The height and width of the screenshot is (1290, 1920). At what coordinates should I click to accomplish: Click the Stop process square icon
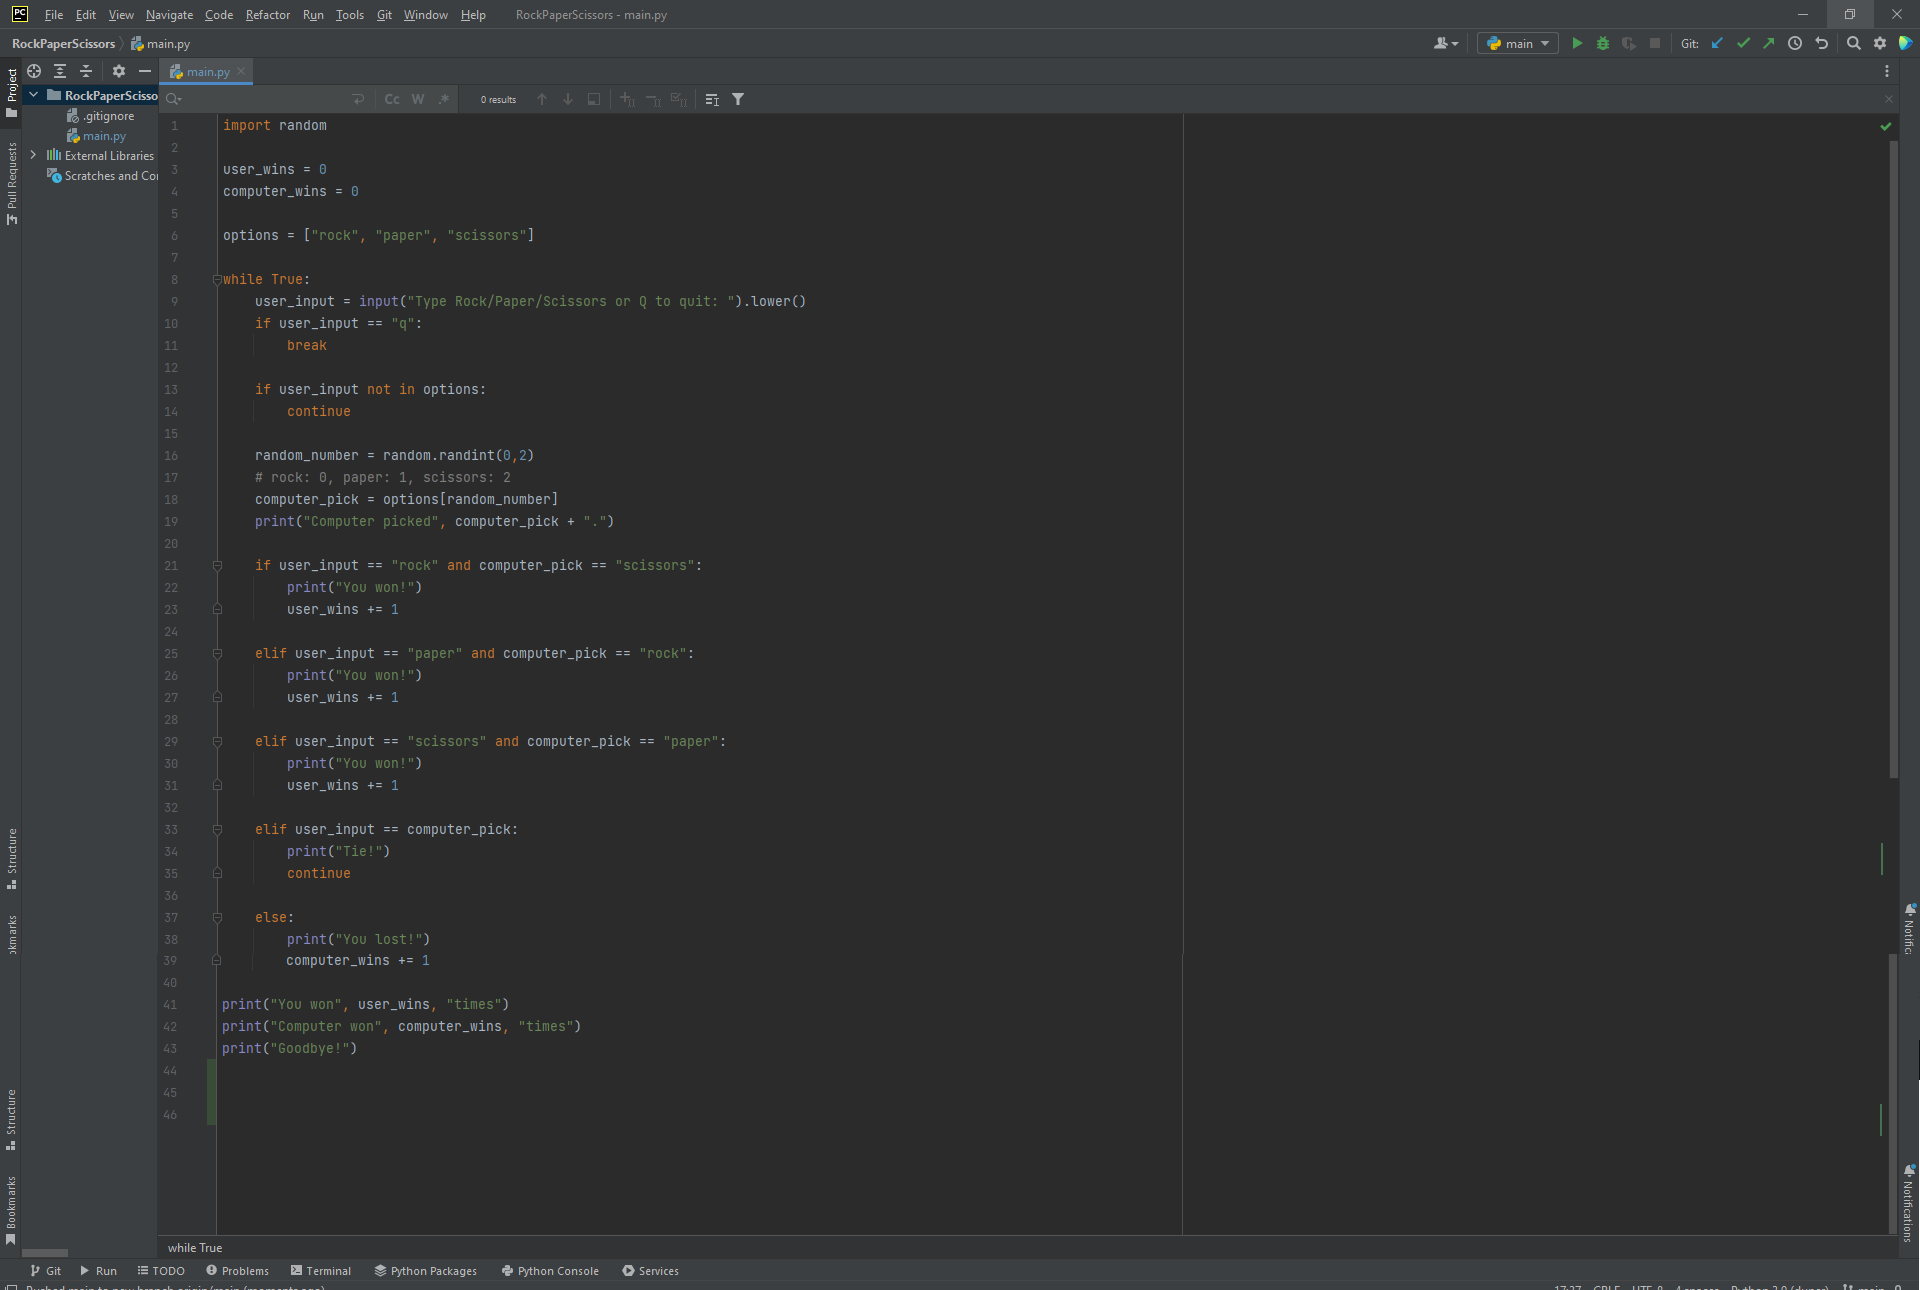tap(1655, 43)
